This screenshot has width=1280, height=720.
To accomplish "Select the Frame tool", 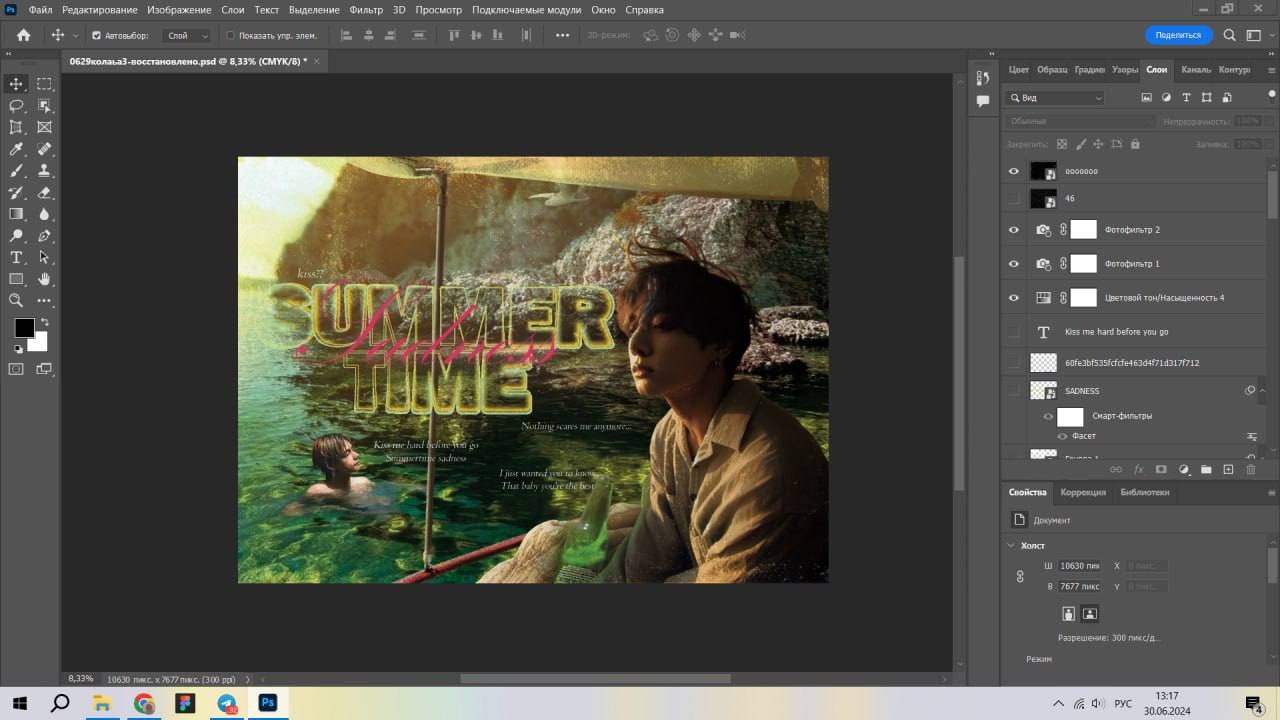I will pyautogui.click(x=44, y=127).
